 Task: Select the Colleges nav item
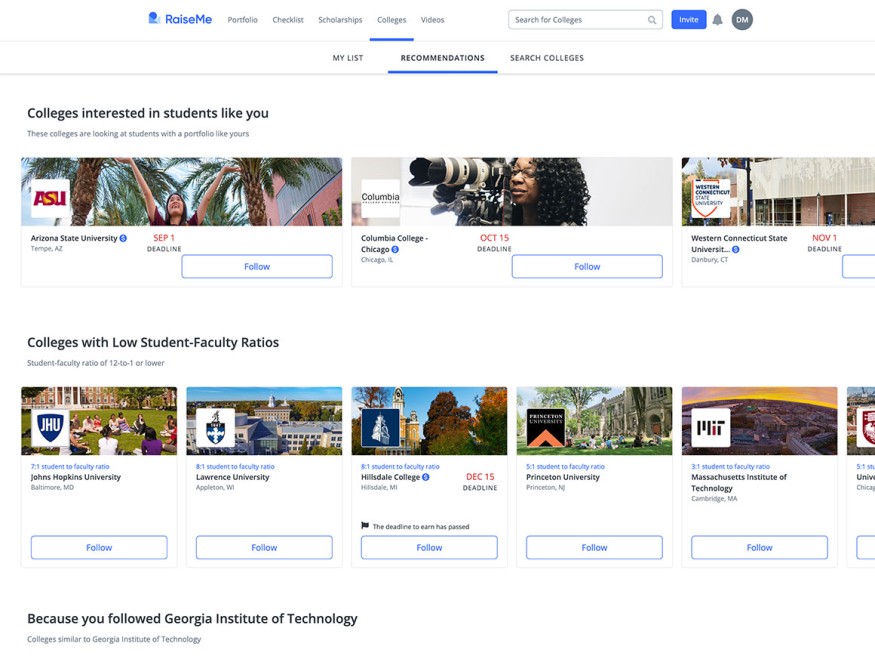tap(392, 20)
